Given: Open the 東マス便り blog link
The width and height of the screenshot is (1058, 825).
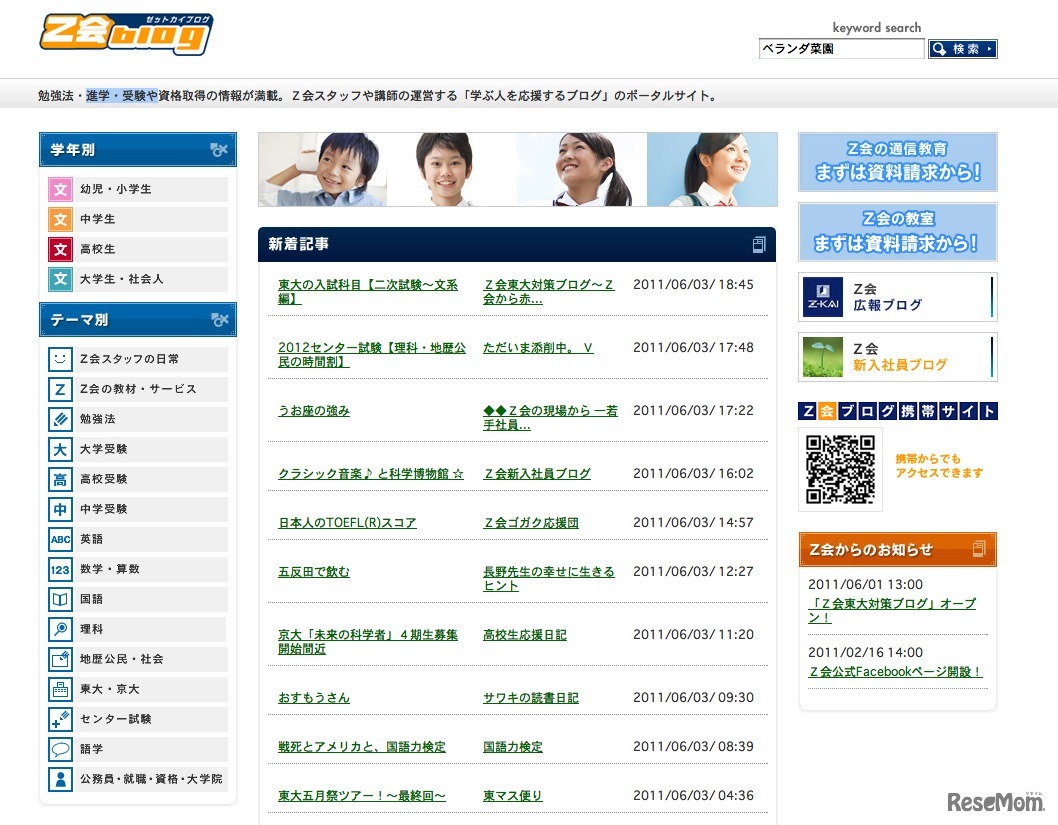Looking at the screenshot, I should pyautogui.click(x=513, y=796).
